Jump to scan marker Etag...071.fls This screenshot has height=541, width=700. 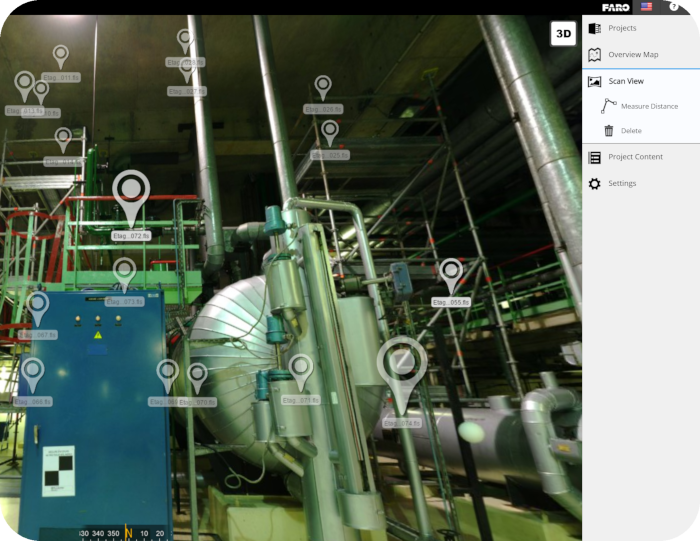click(300, 372)
